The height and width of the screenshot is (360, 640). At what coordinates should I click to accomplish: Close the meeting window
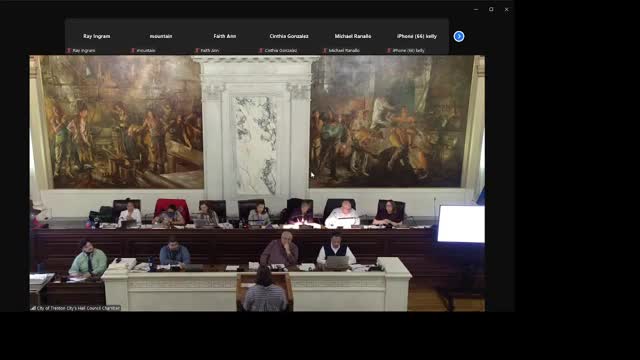coord(507,9)
